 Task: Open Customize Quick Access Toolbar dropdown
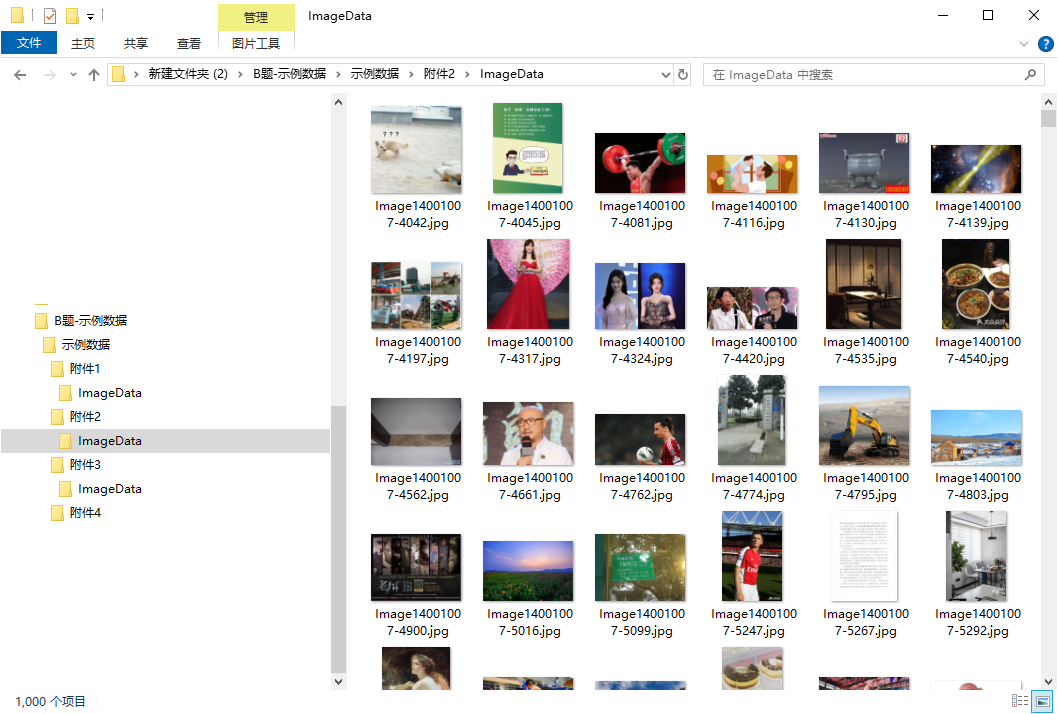90,16
